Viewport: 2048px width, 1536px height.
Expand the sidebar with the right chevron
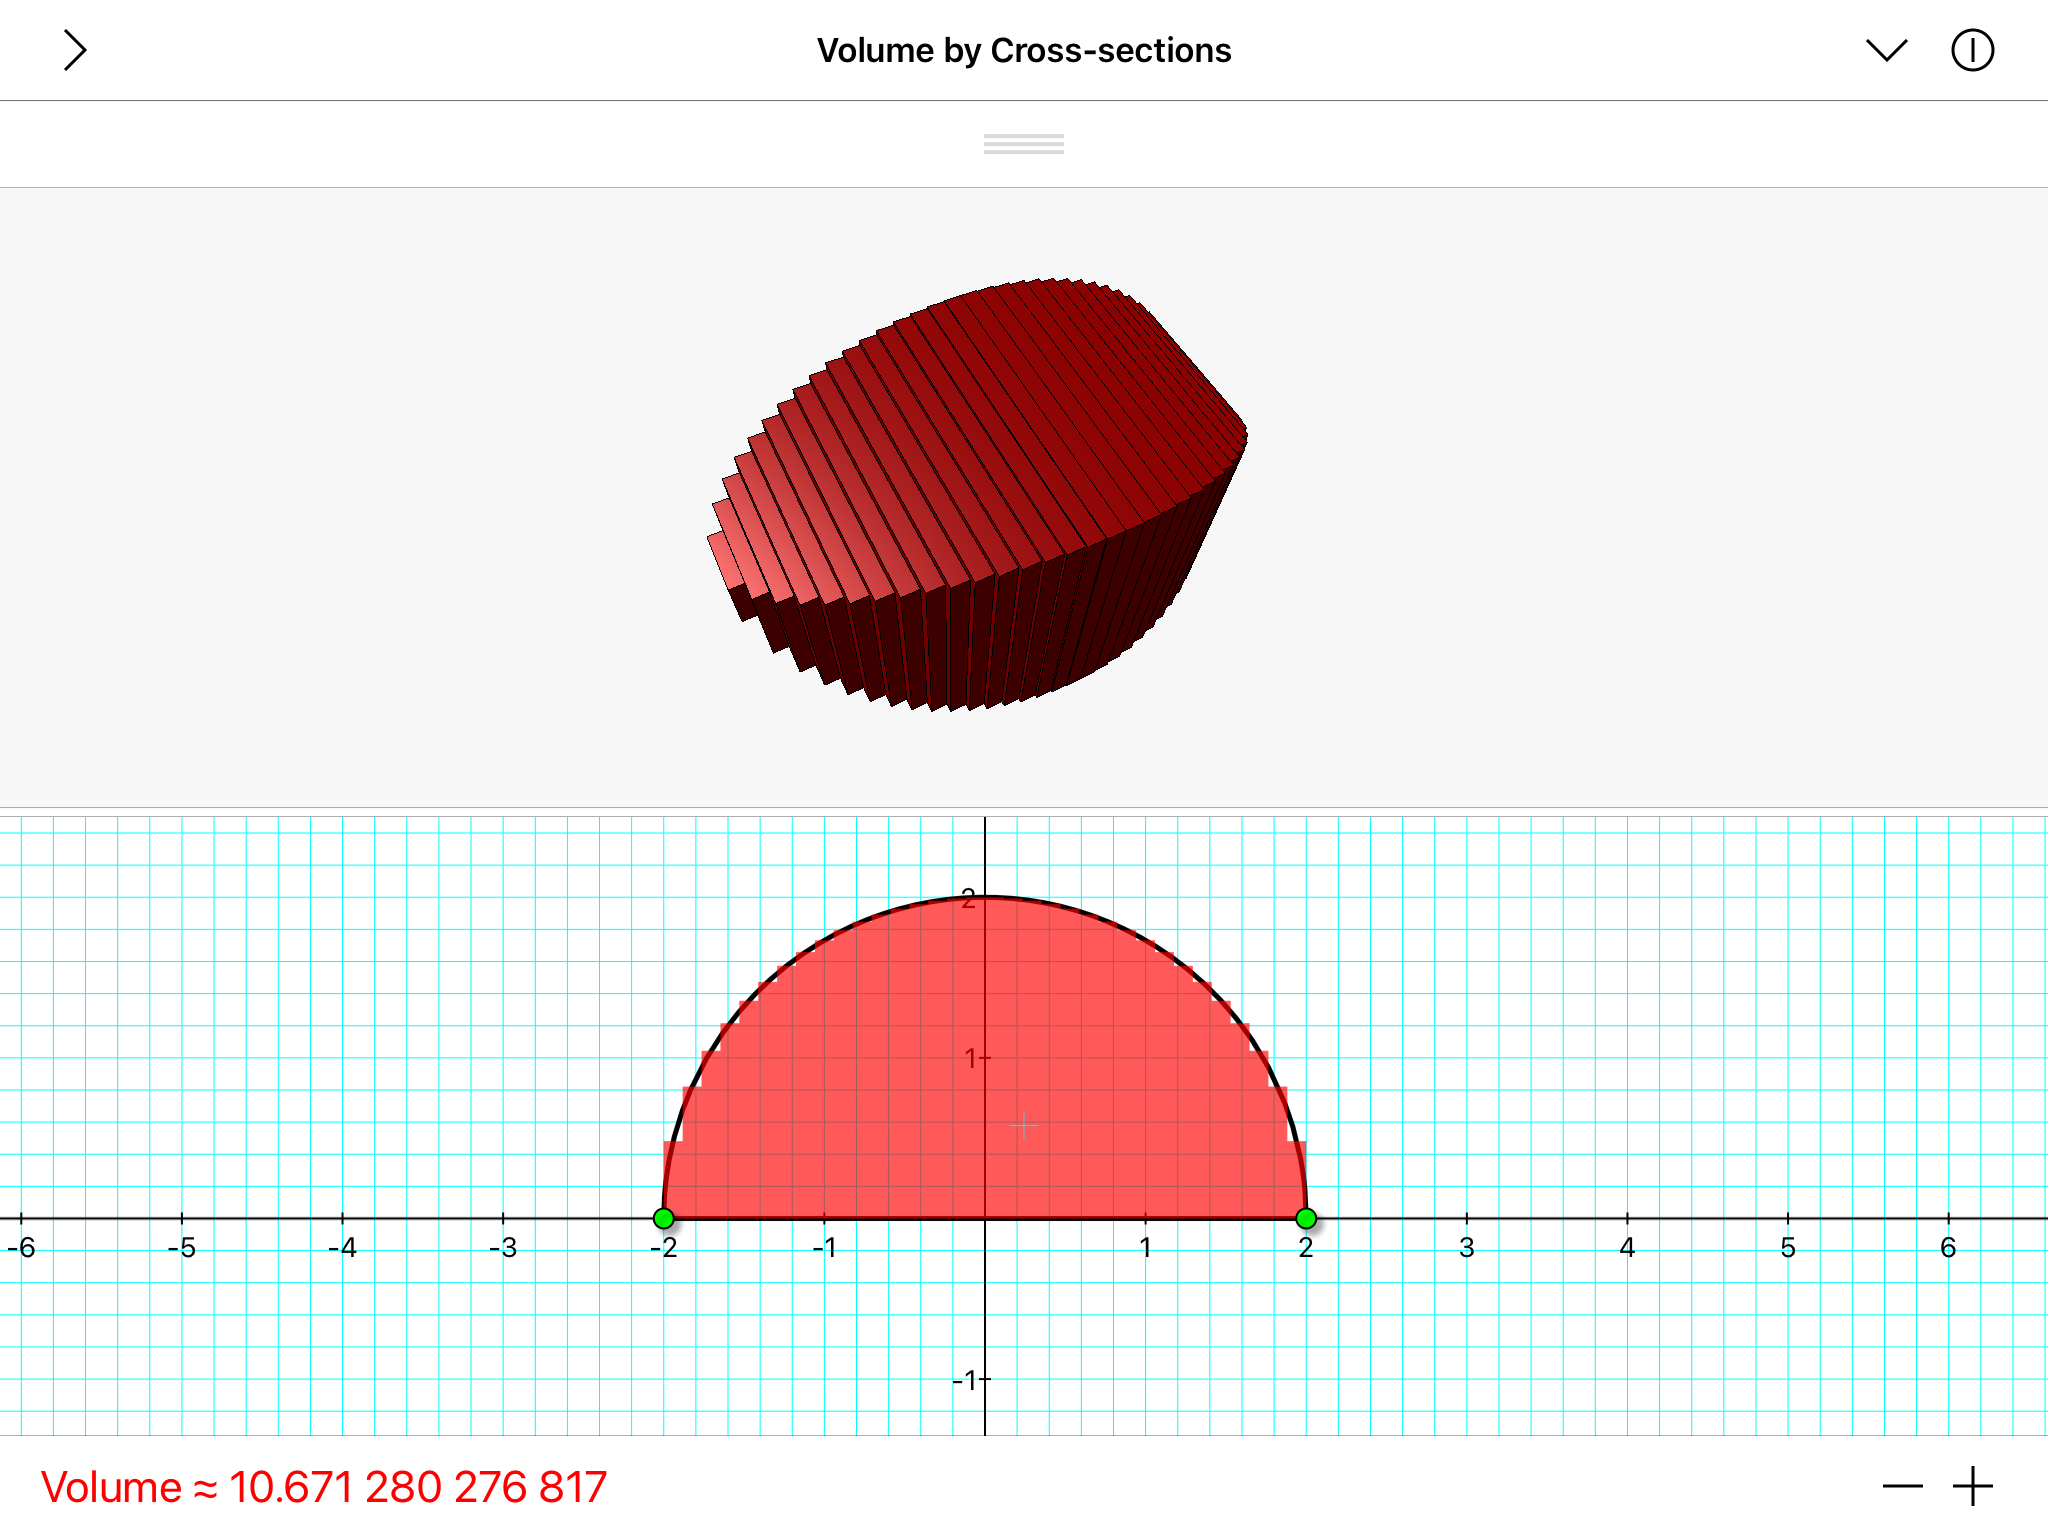coord(74,49)
